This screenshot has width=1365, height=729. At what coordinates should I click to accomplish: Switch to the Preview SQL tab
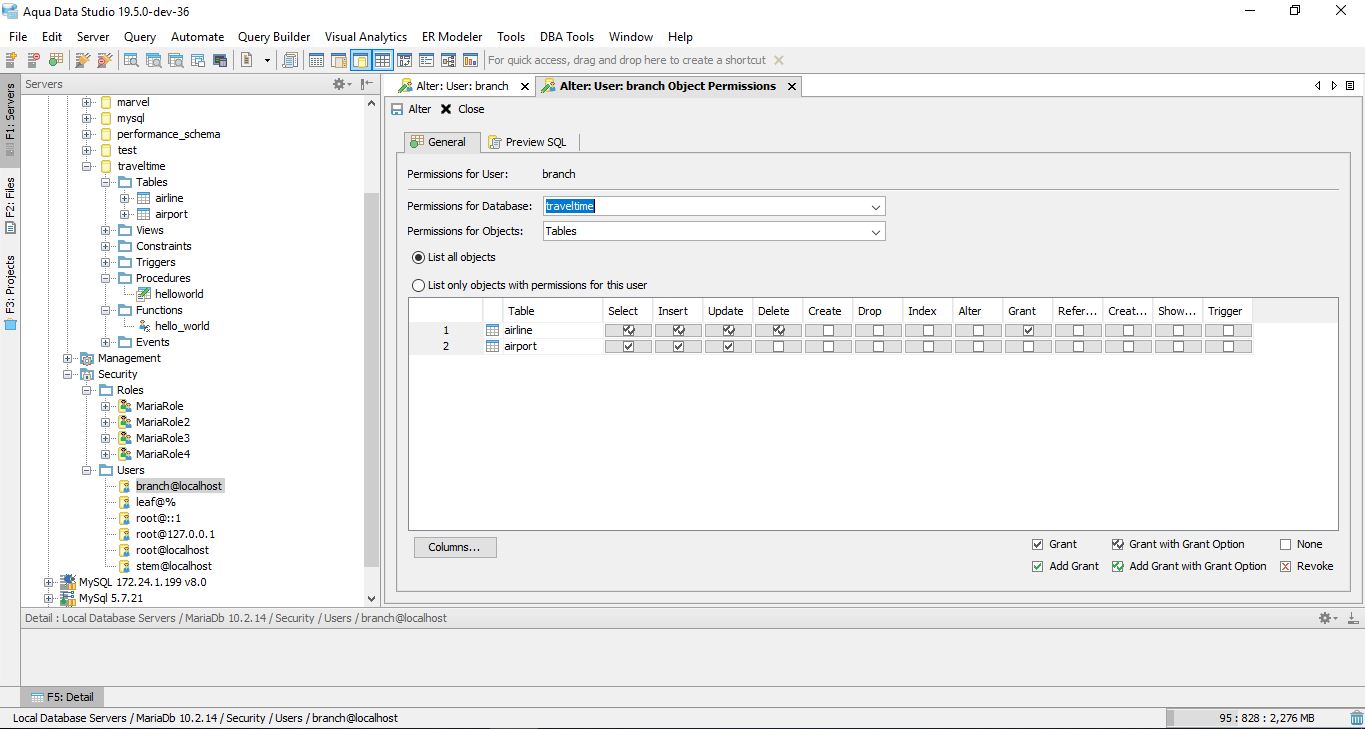[527, 142]
